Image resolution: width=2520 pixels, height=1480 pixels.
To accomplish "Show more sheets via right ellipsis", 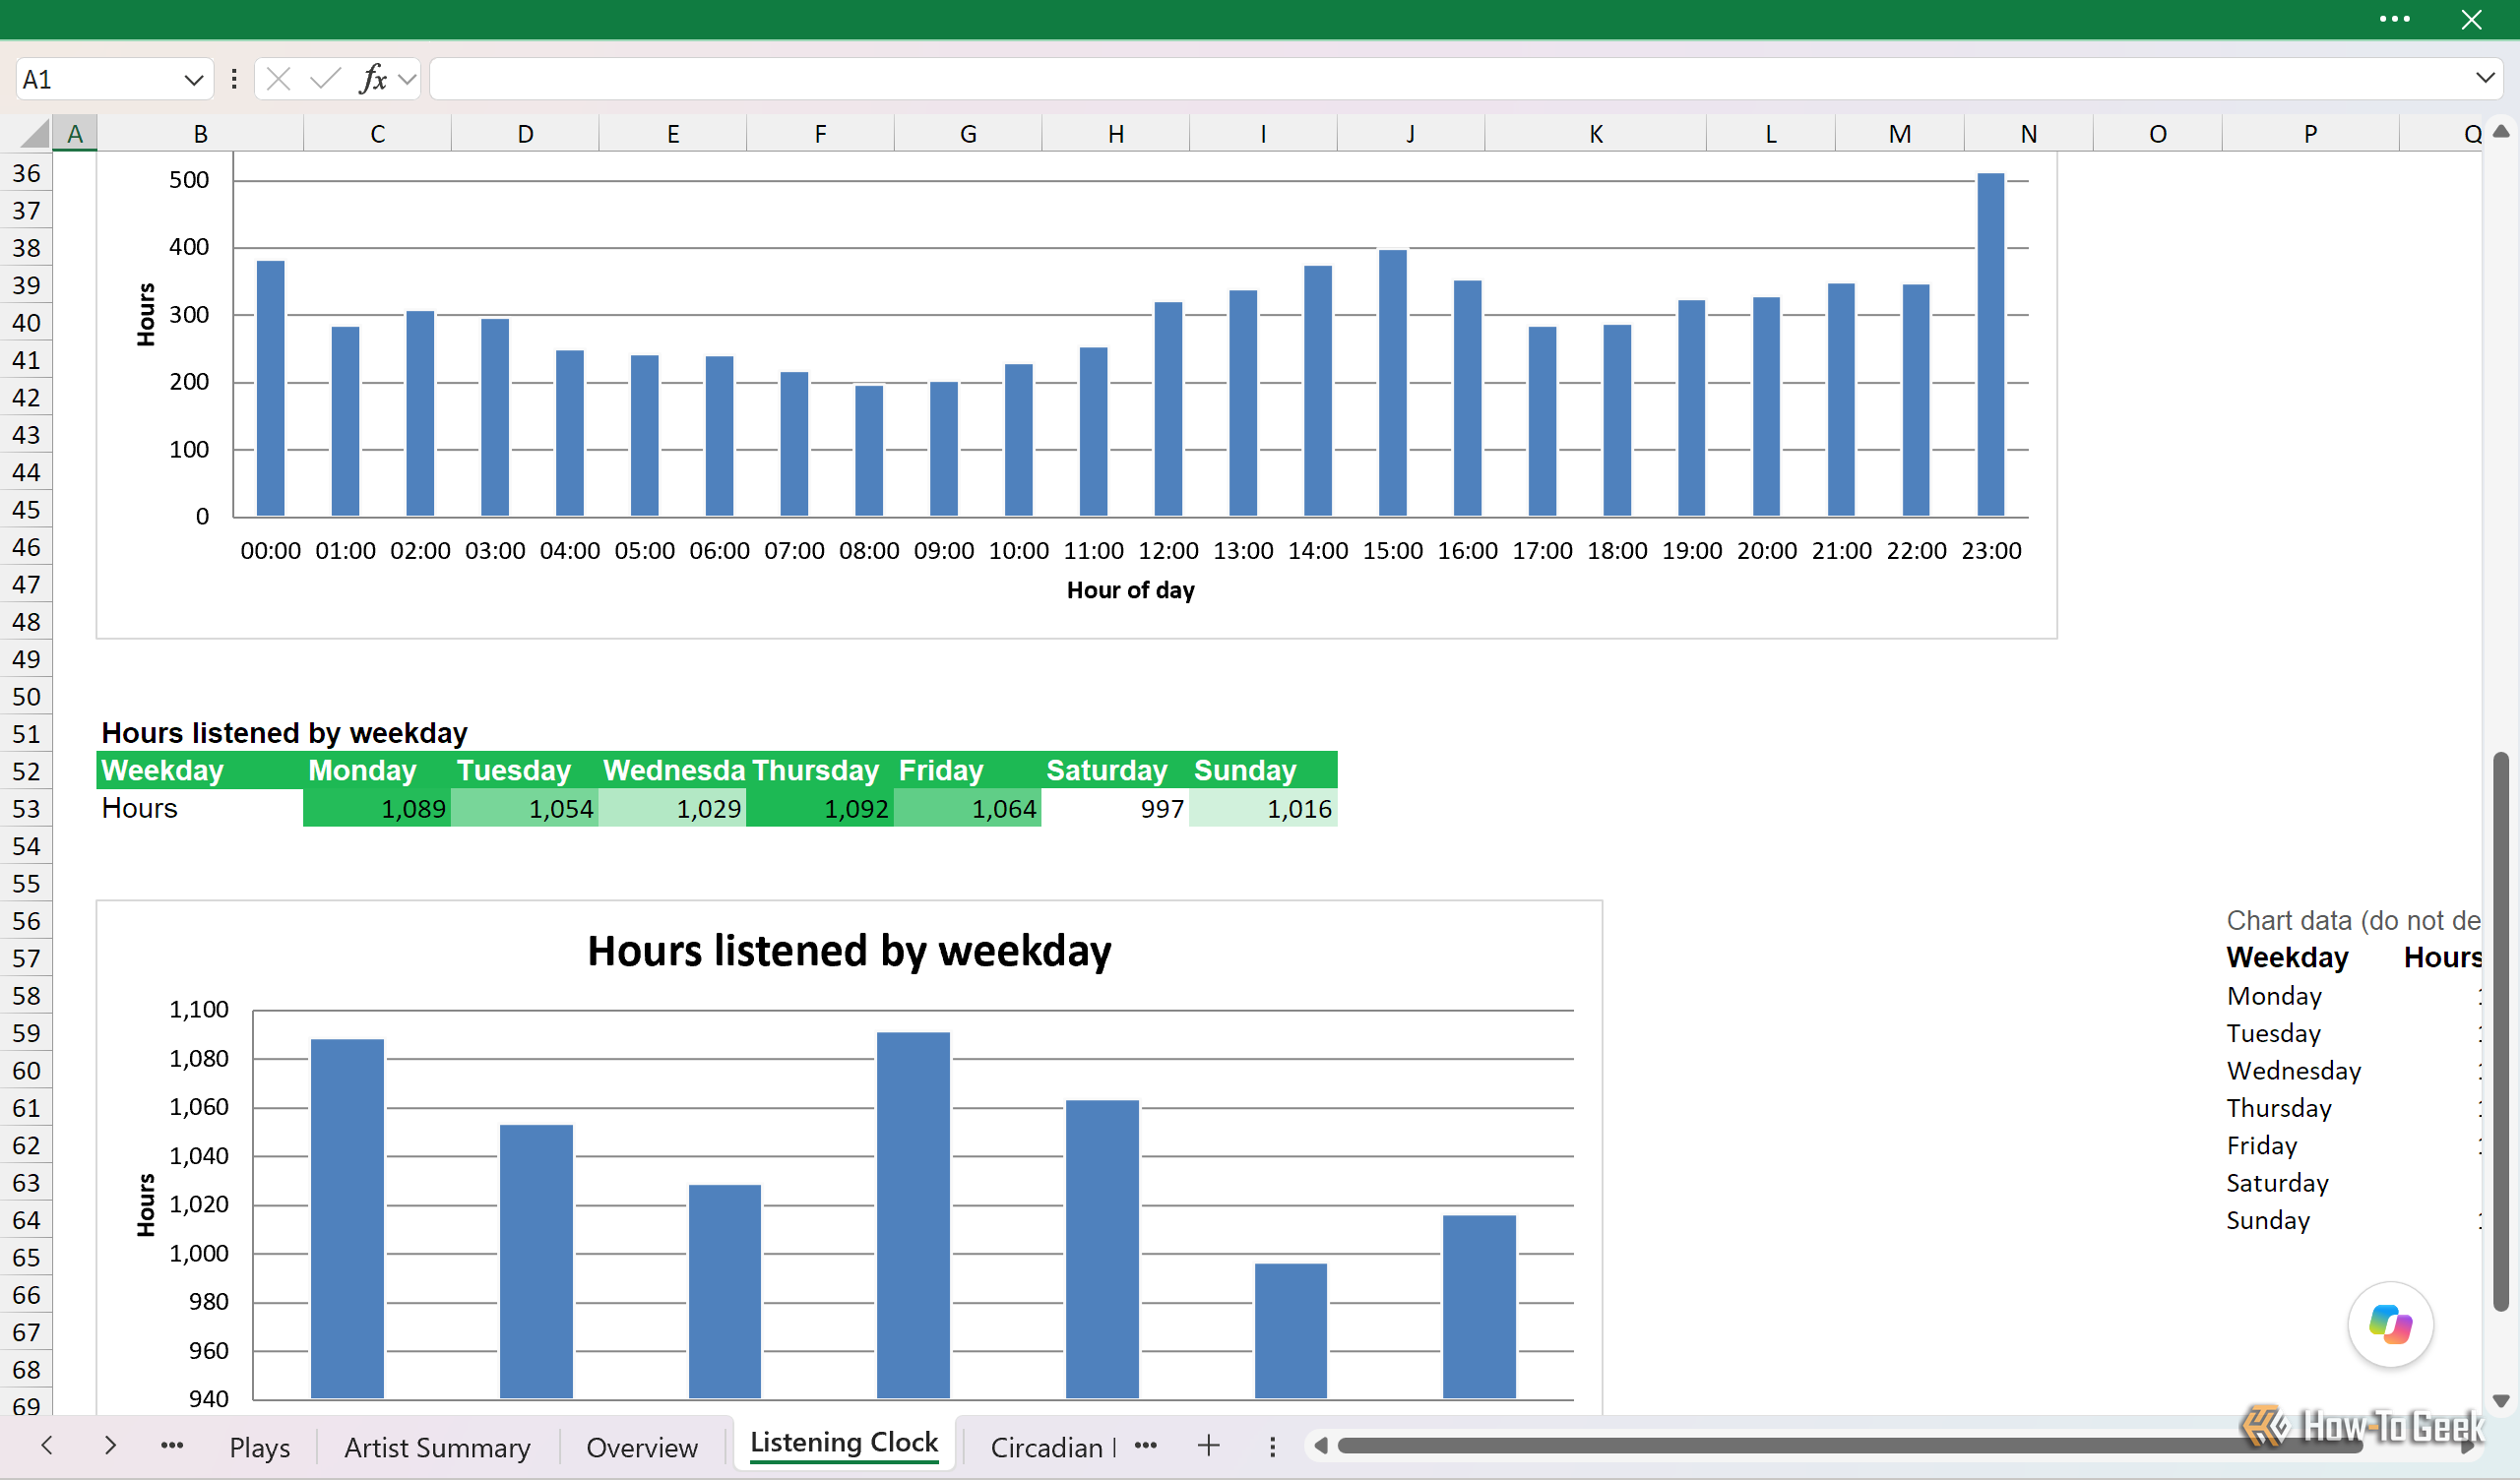I will tap(1146, 1446).
